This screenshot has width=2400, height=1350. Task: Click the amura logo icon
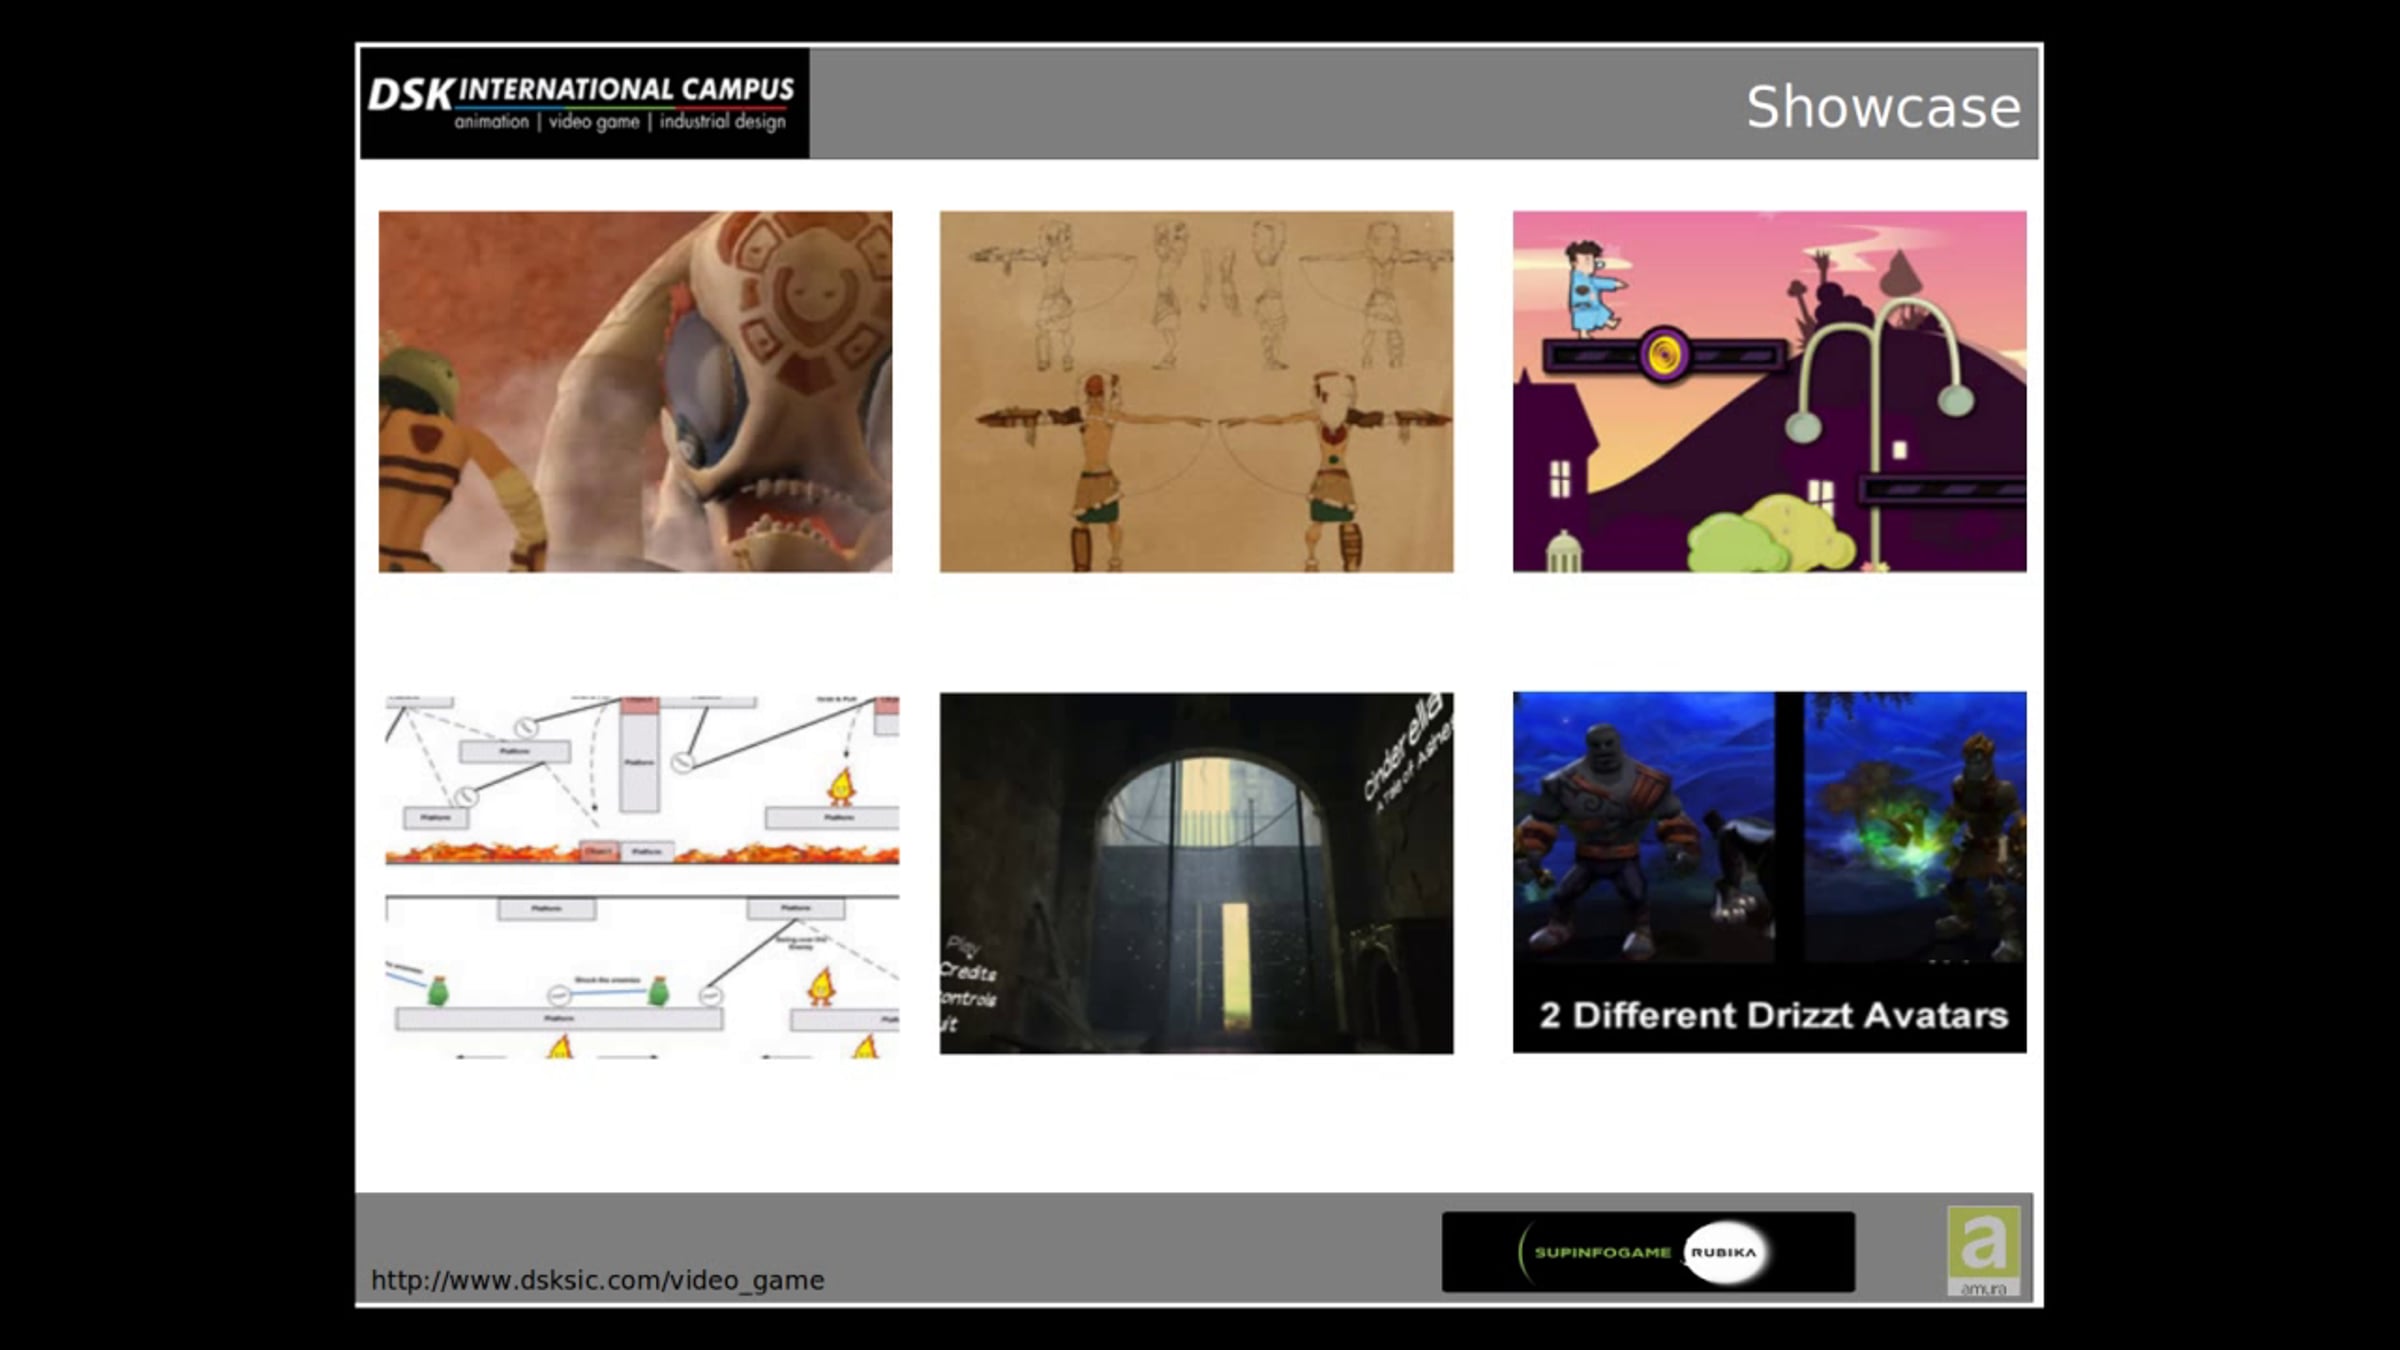pyautogui.click(x=1982, y=1249)
